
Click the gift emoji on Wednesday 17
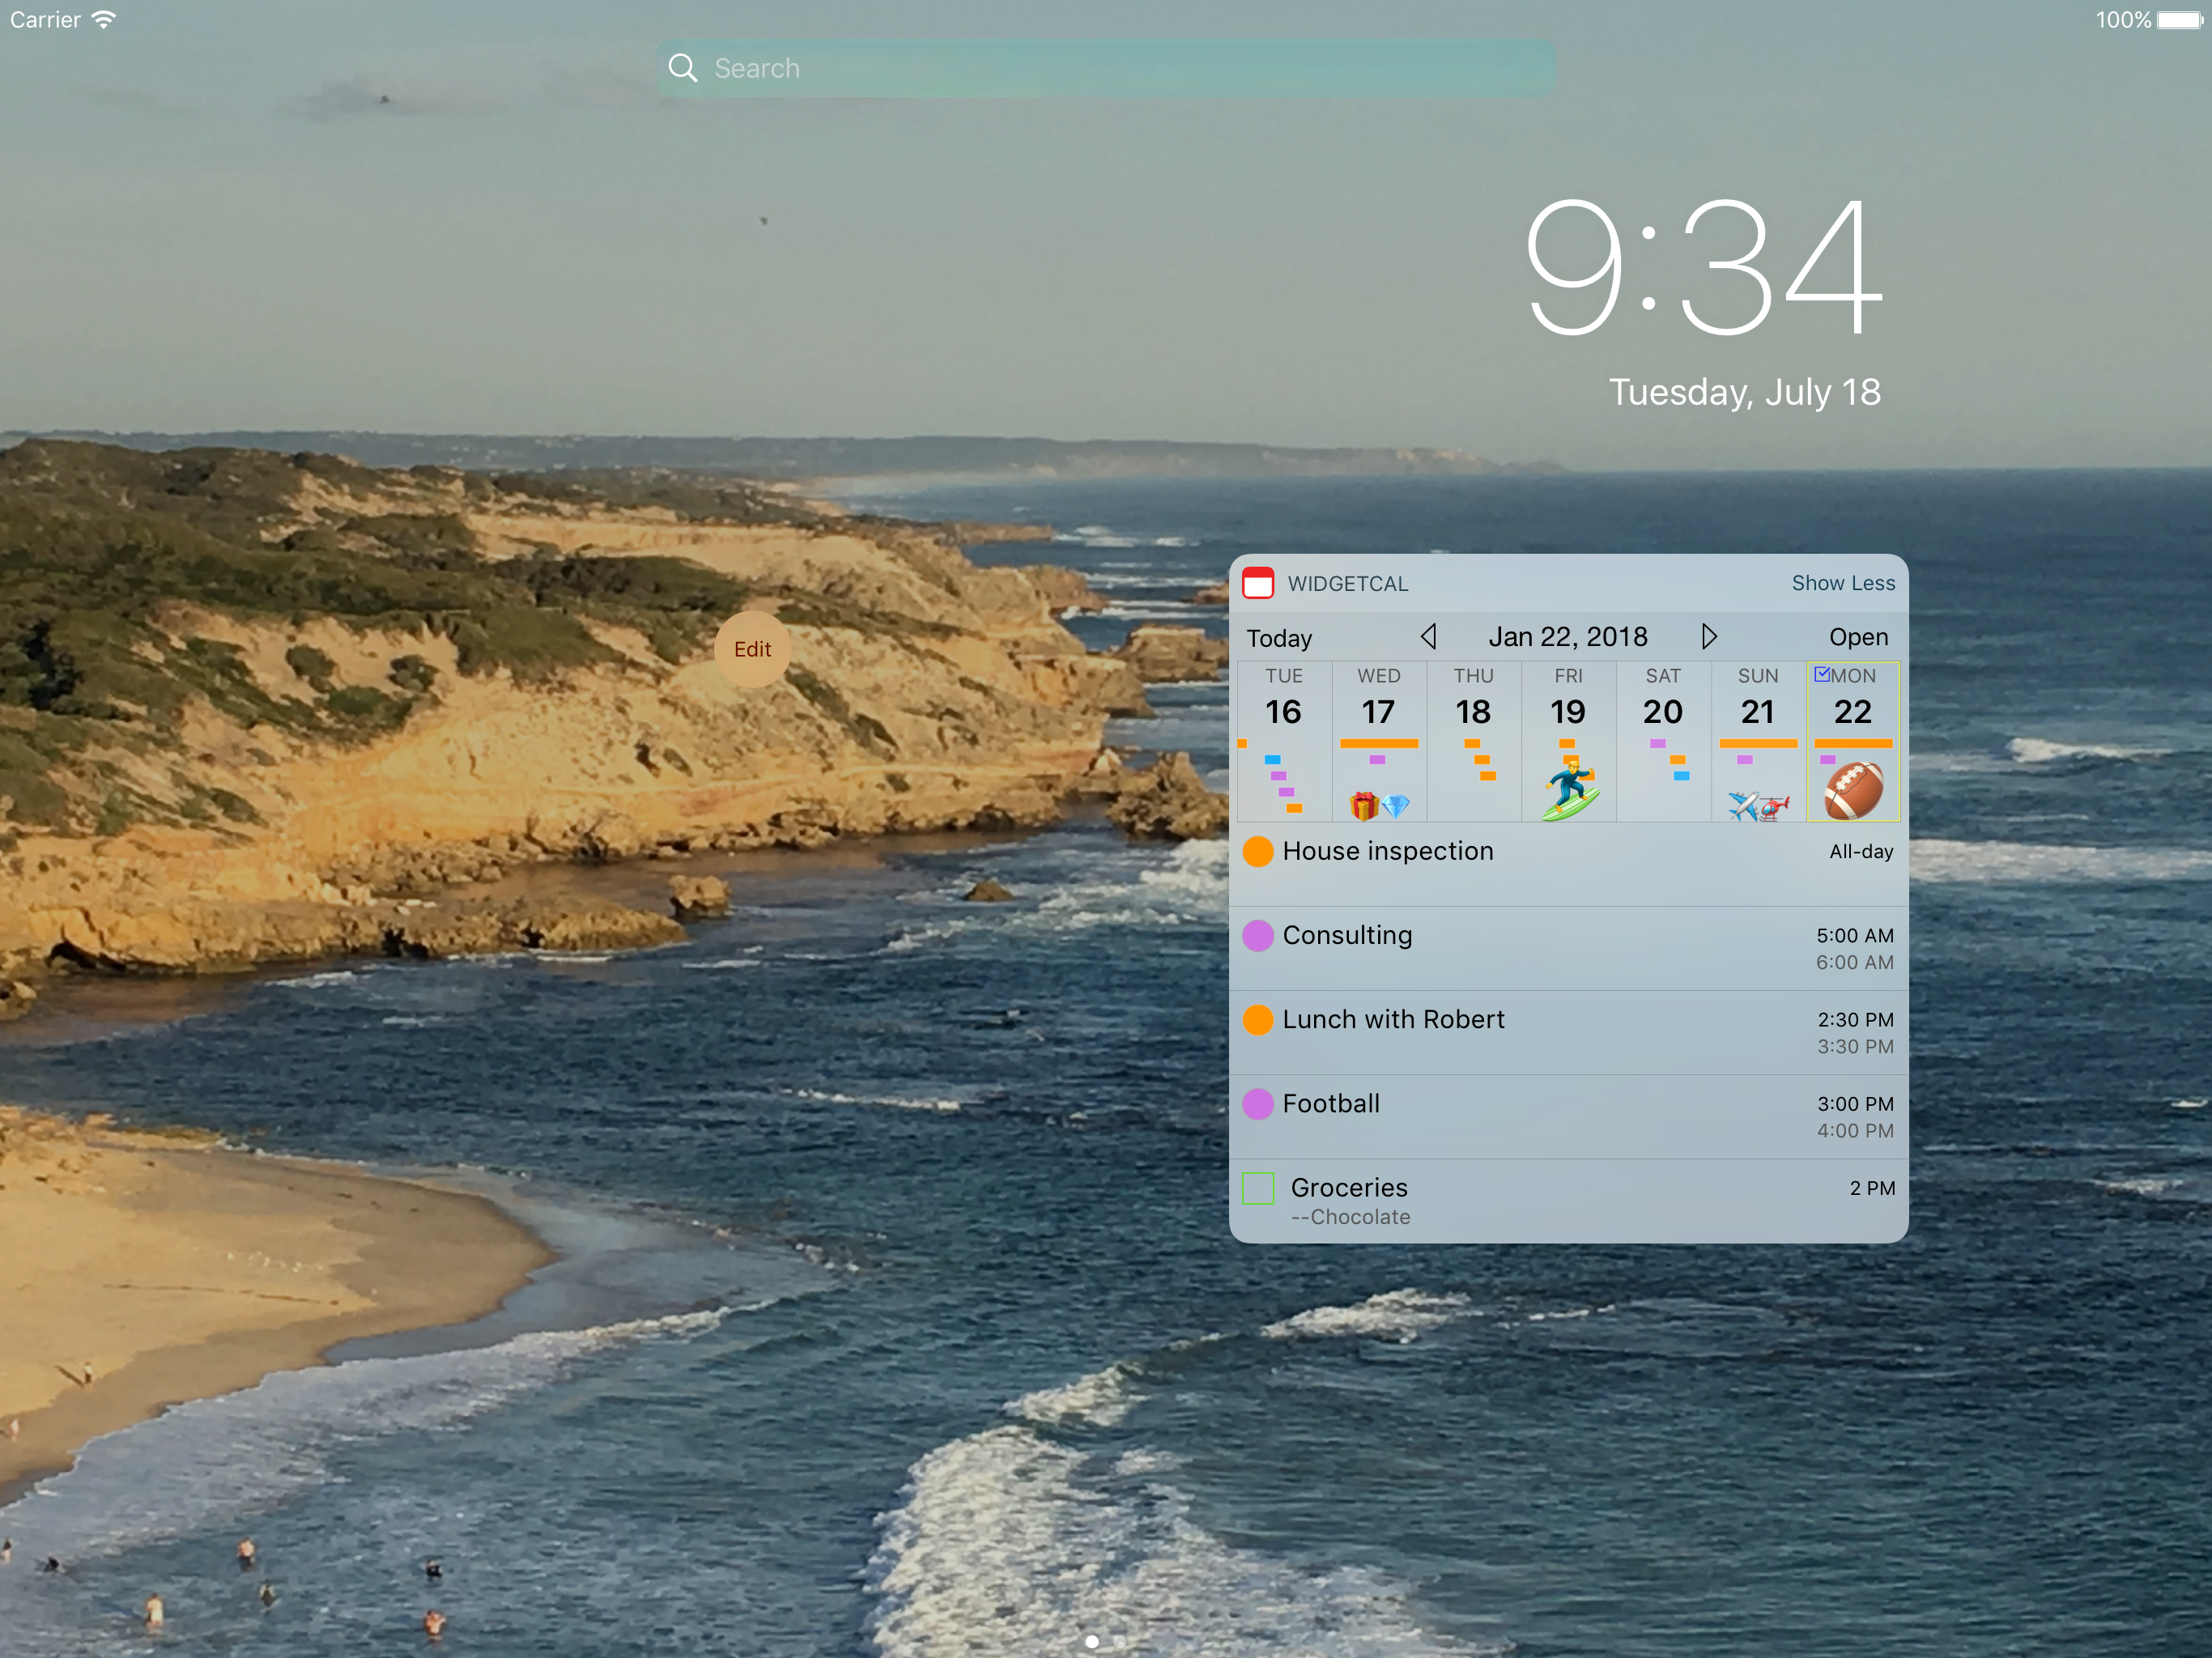coord(1364,805)
